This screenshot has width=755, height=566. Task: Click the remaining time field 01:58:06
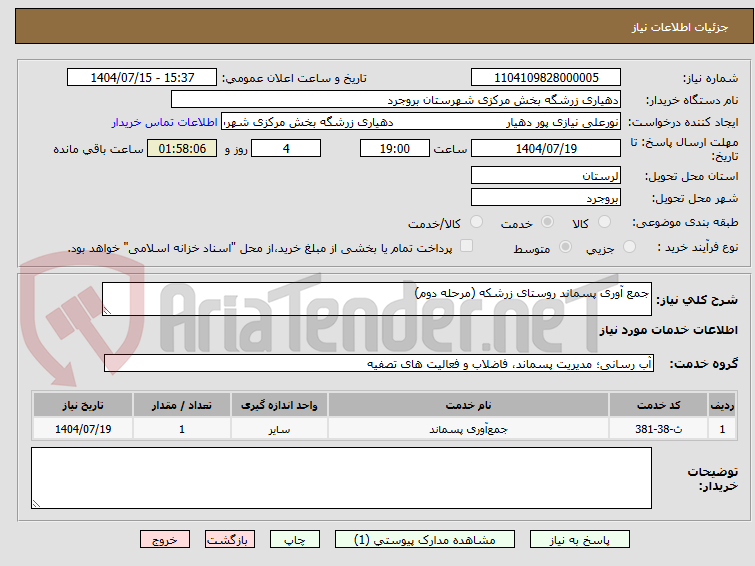coord(182,148)
